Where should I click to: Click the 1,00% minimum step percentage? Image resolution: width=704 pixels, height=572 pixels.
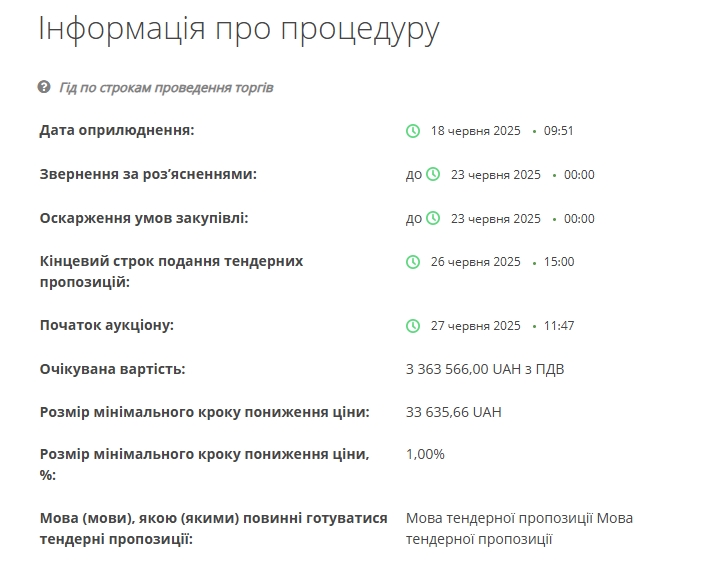tap(425, 454)
